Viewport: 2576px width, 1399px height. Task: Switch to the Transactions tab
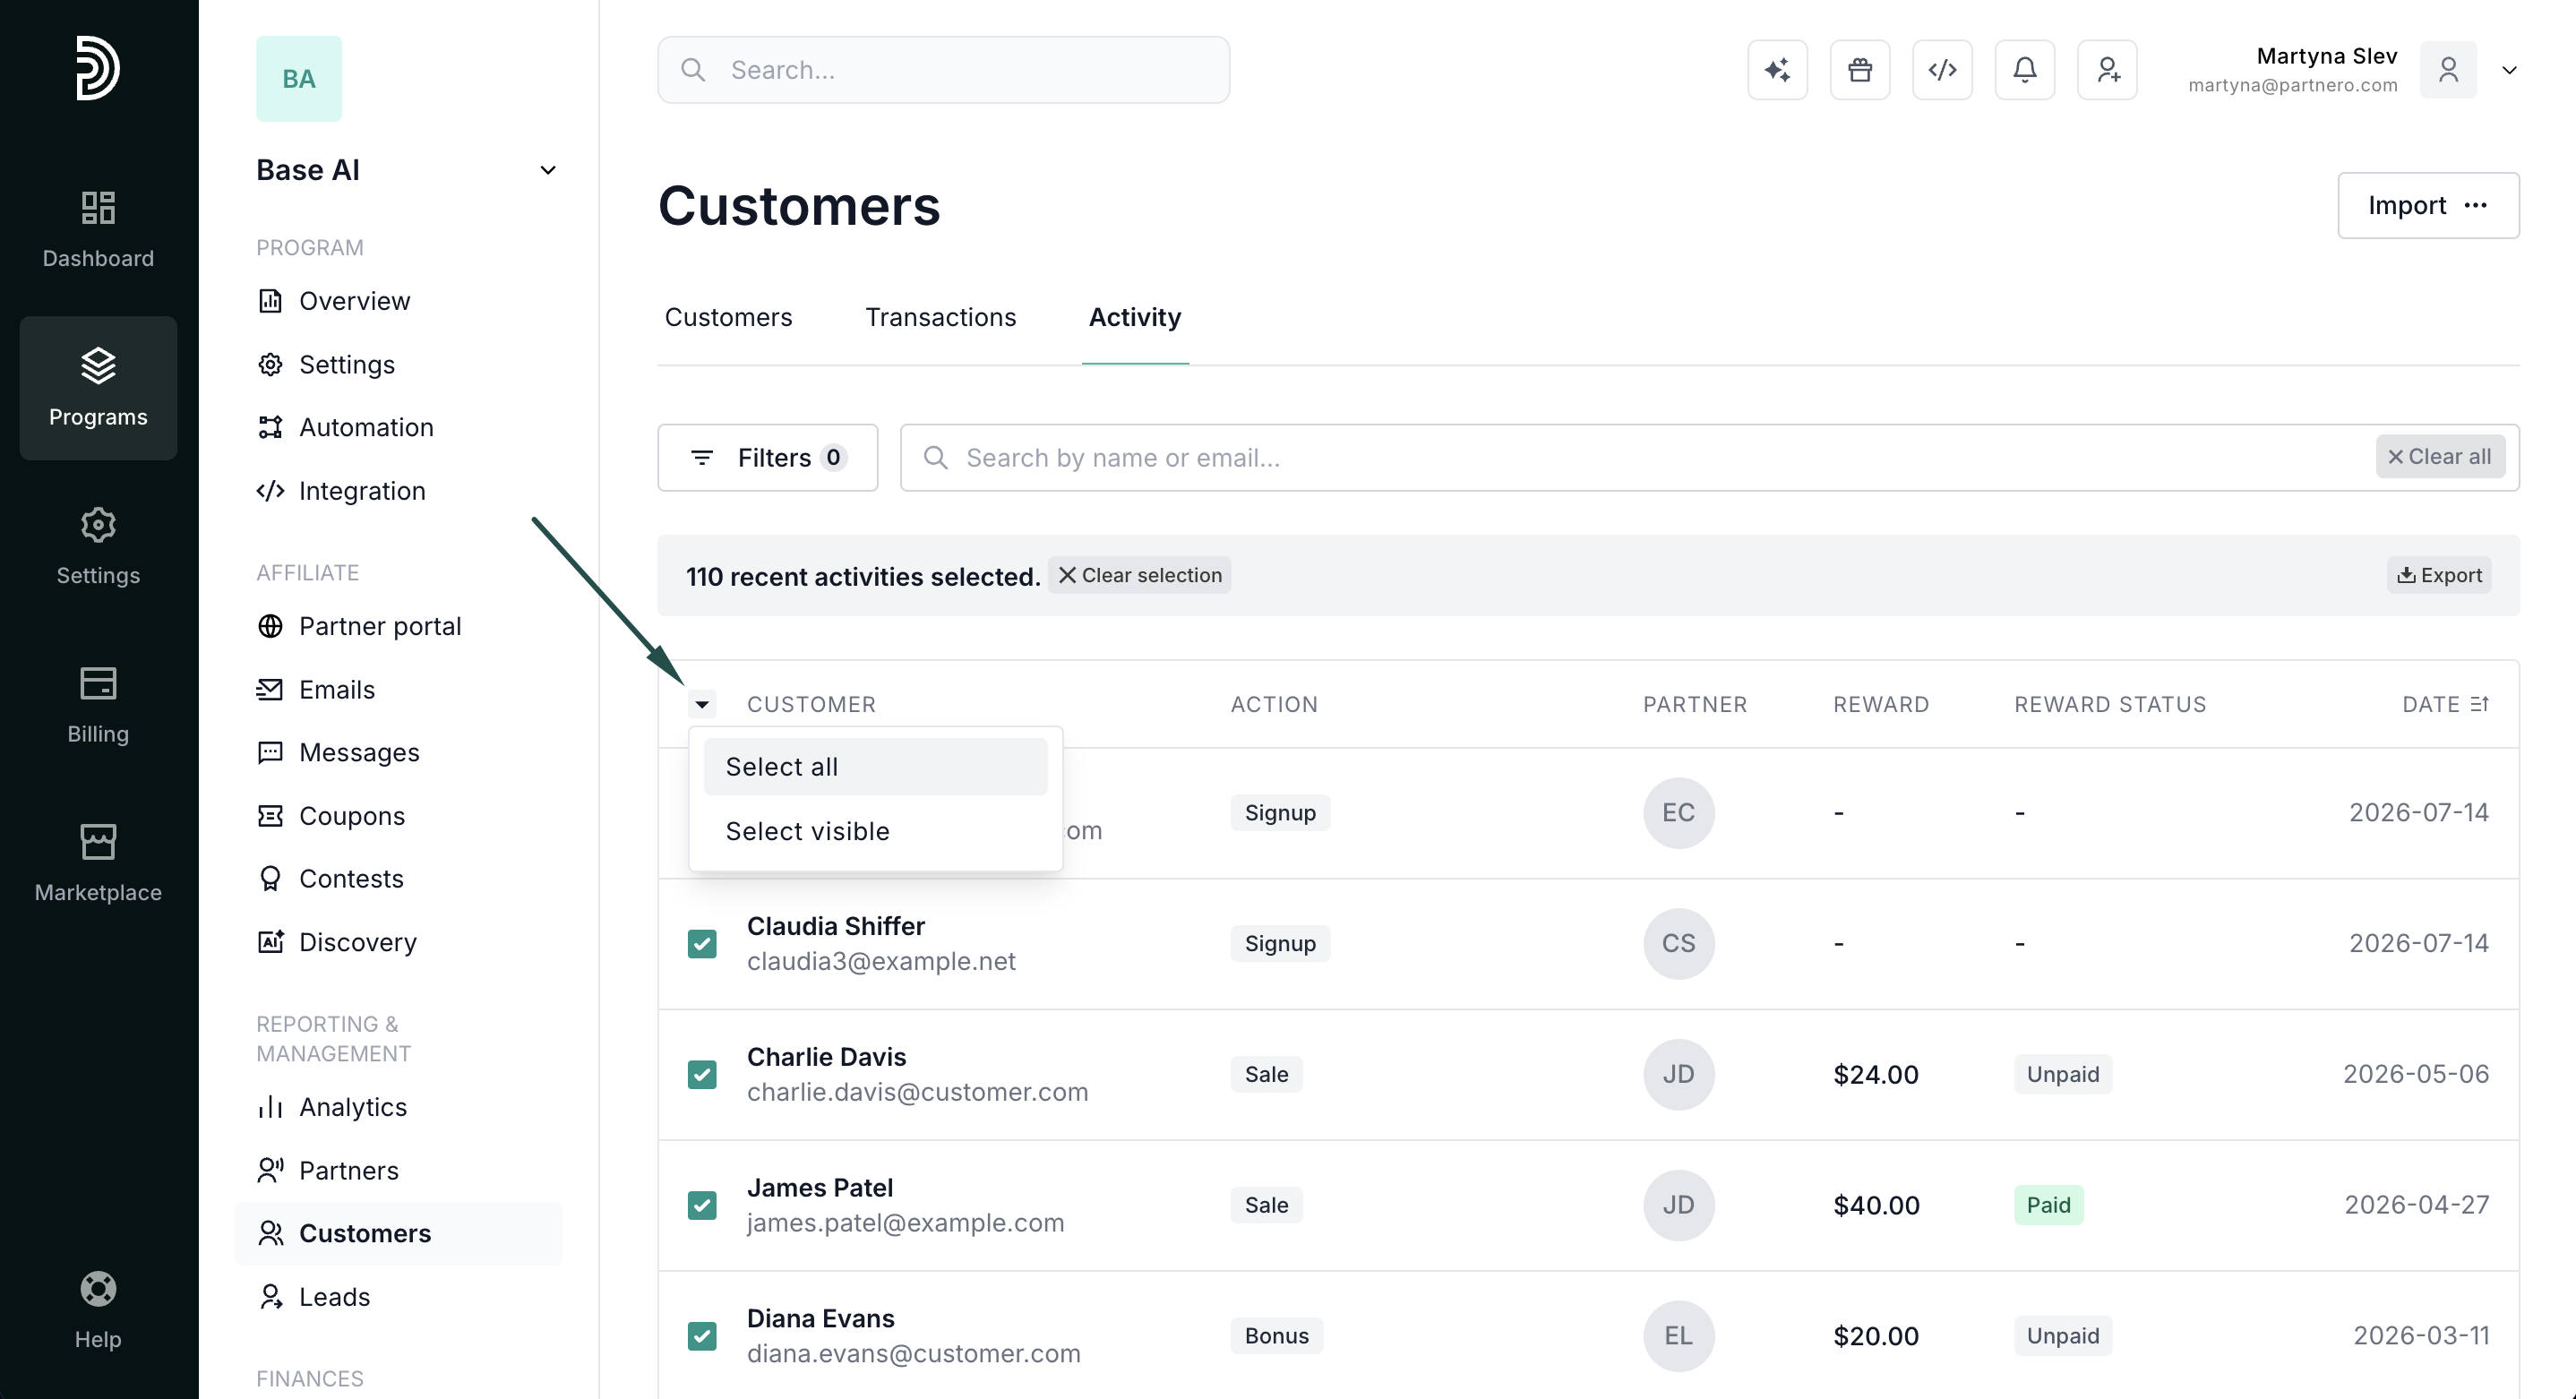tap(940, 317)
